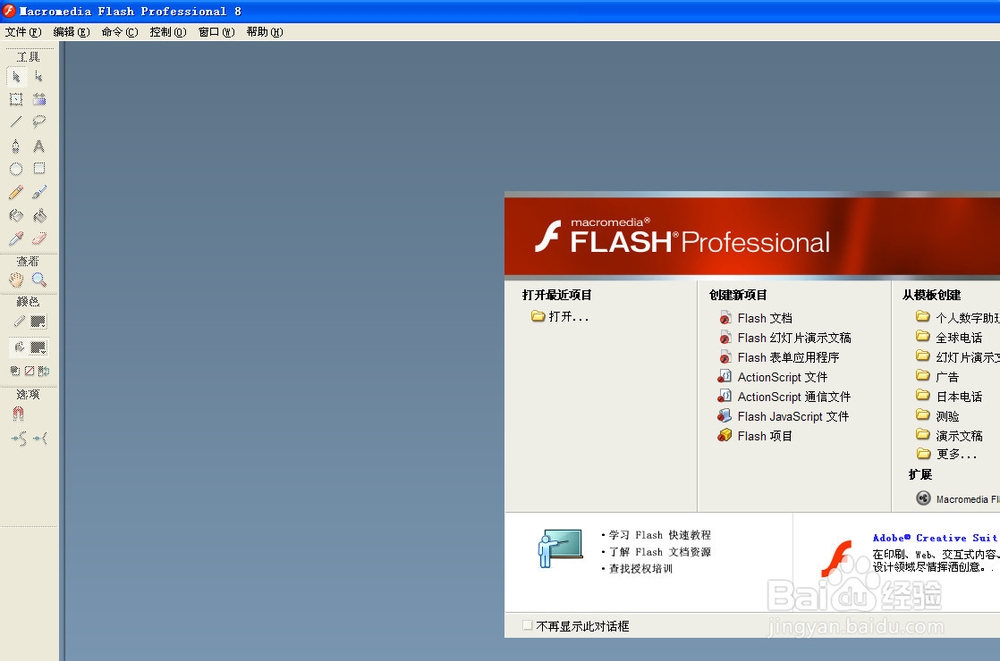Select the Eyedropper tool

coord(16,239)
